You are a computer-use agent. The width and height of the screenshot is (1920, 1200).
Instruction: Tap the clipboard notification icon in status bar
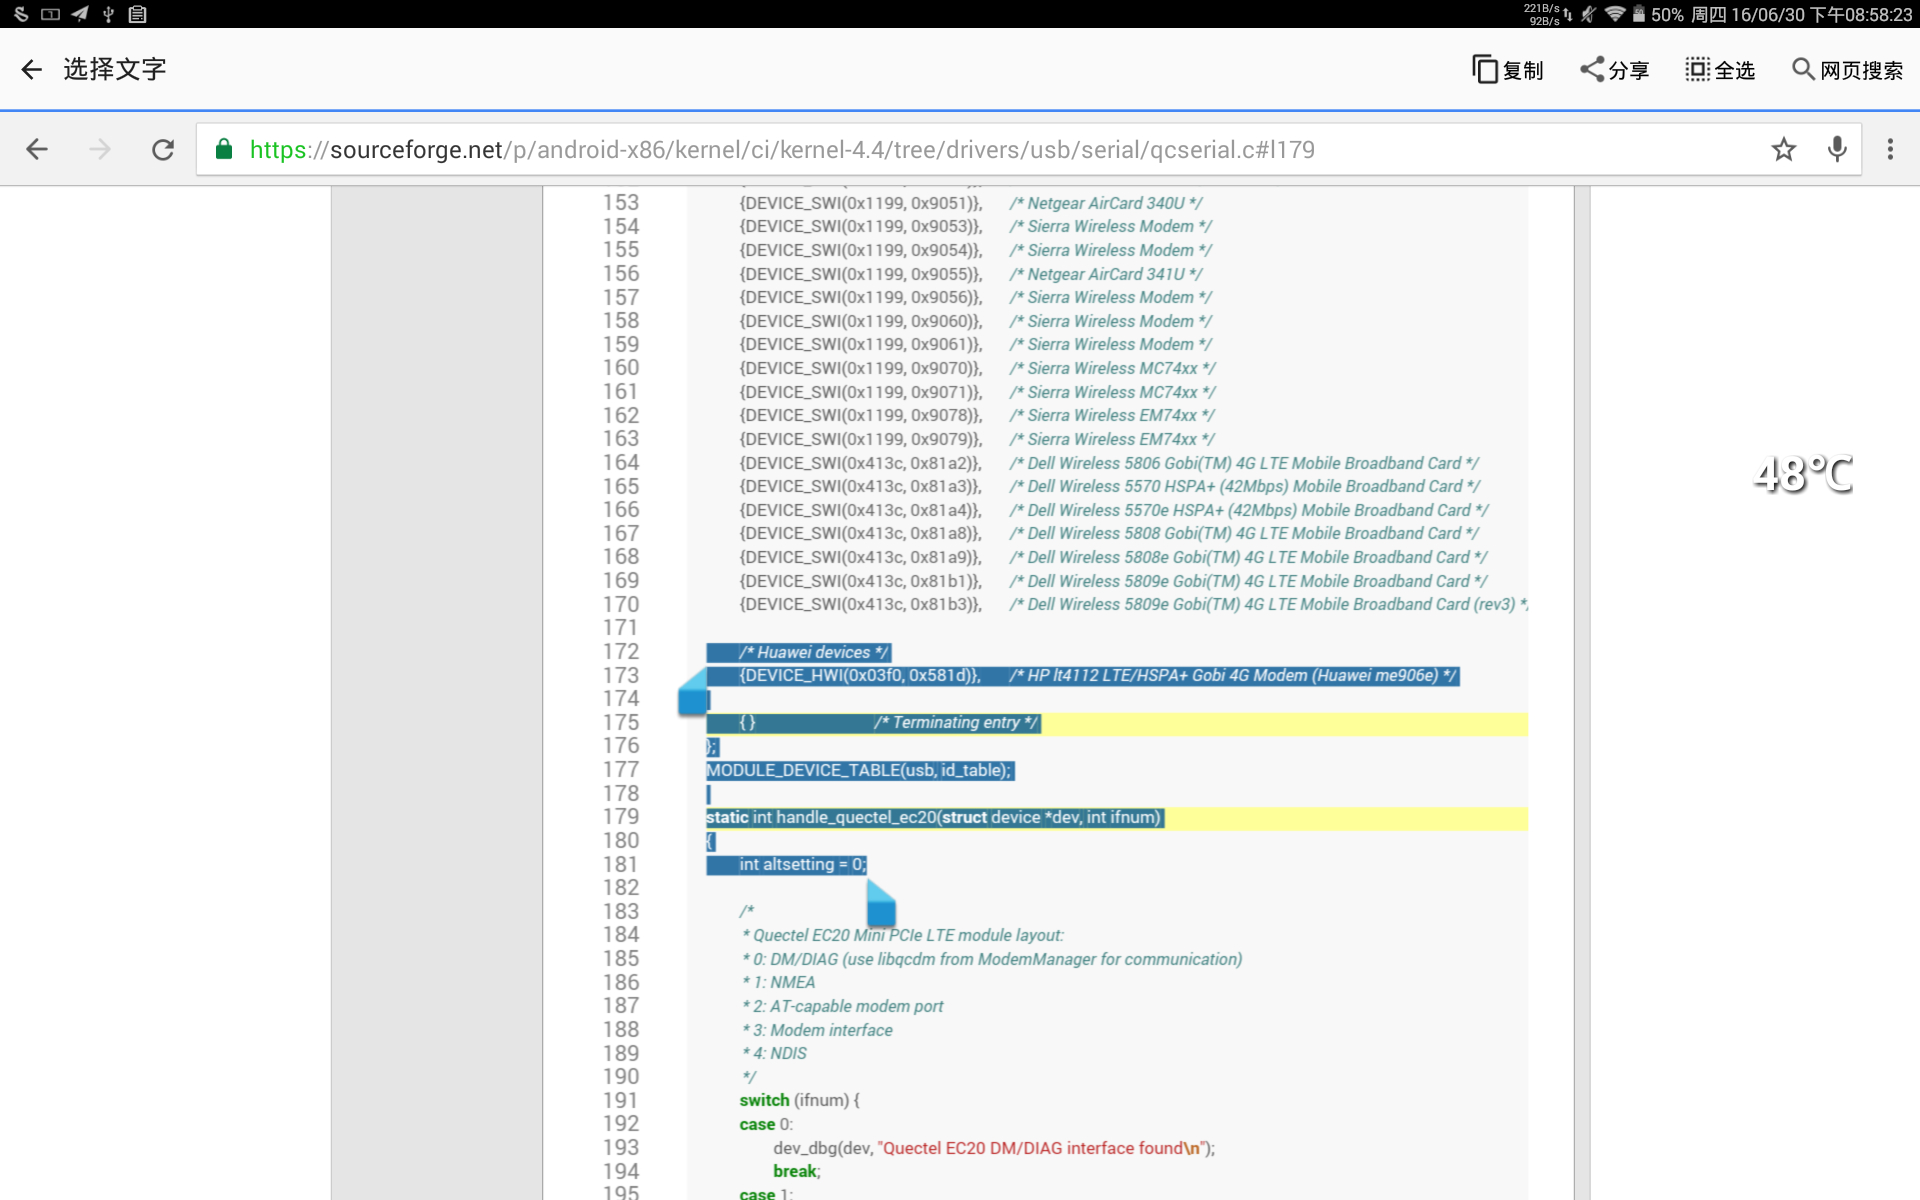point(138,14)
